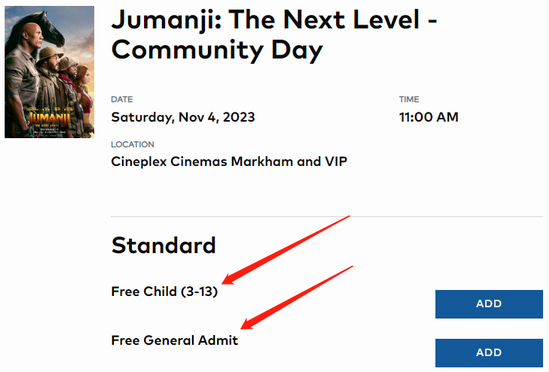Click red arrow pointing at Free Child
The width and height of the screenshot is (549, 372).
coord(286,250)
